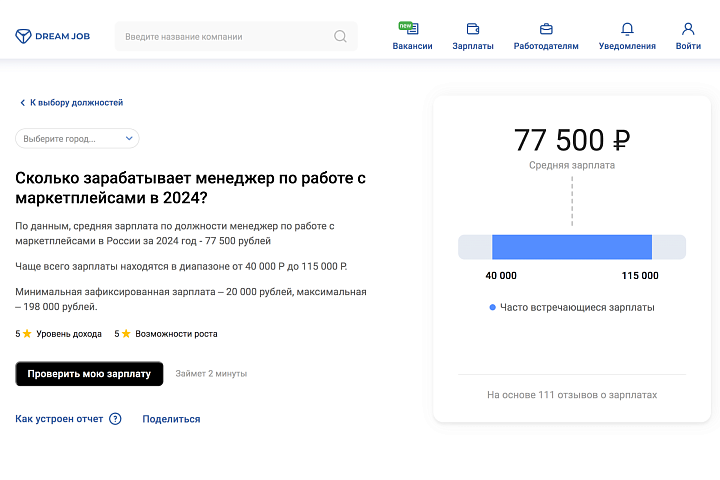The width and height of the screenshot is (720, 480).
Task: Open the Как устроен отчет link
Action: pyautogui.click(x=59, y=419)
